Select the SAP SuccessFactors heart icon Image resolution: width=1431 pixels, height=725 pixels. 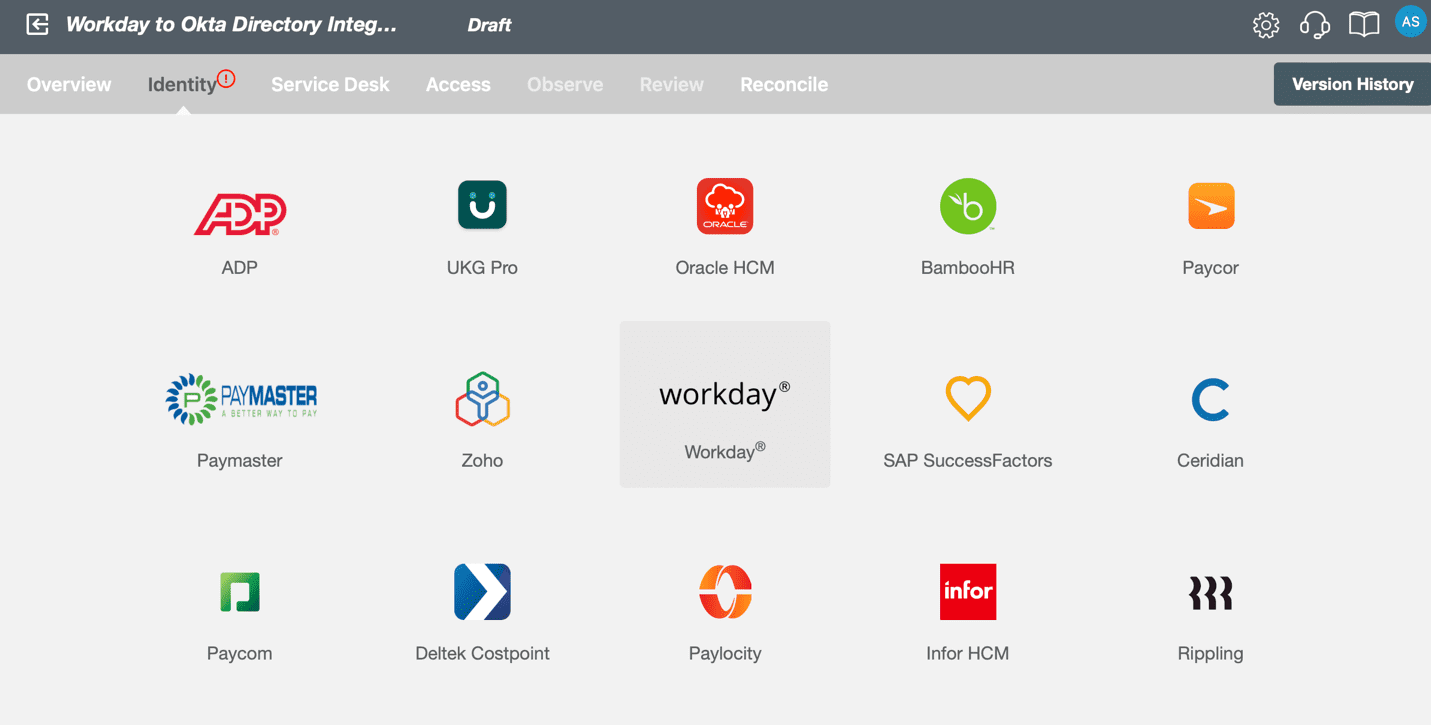pyautogui.click(x=967, y=398)
